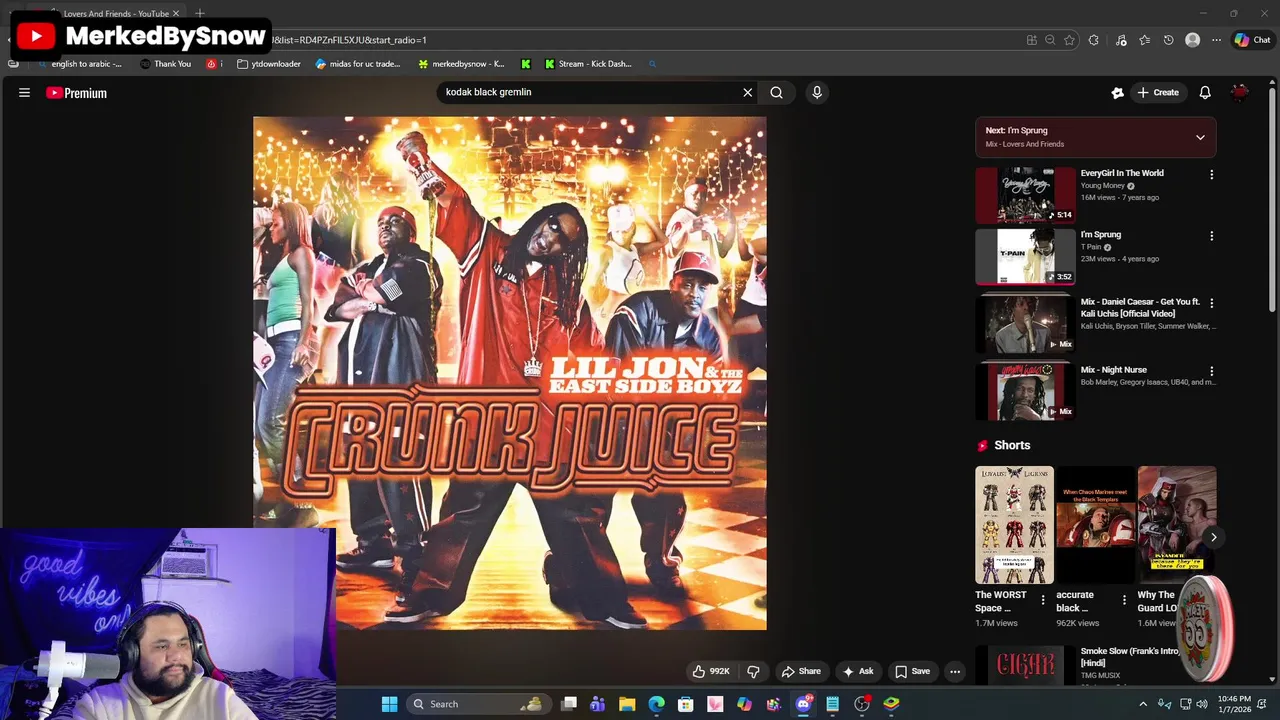
Task: Open Stream - Kick Dash bookmark
Action: [x=588, y=63]
